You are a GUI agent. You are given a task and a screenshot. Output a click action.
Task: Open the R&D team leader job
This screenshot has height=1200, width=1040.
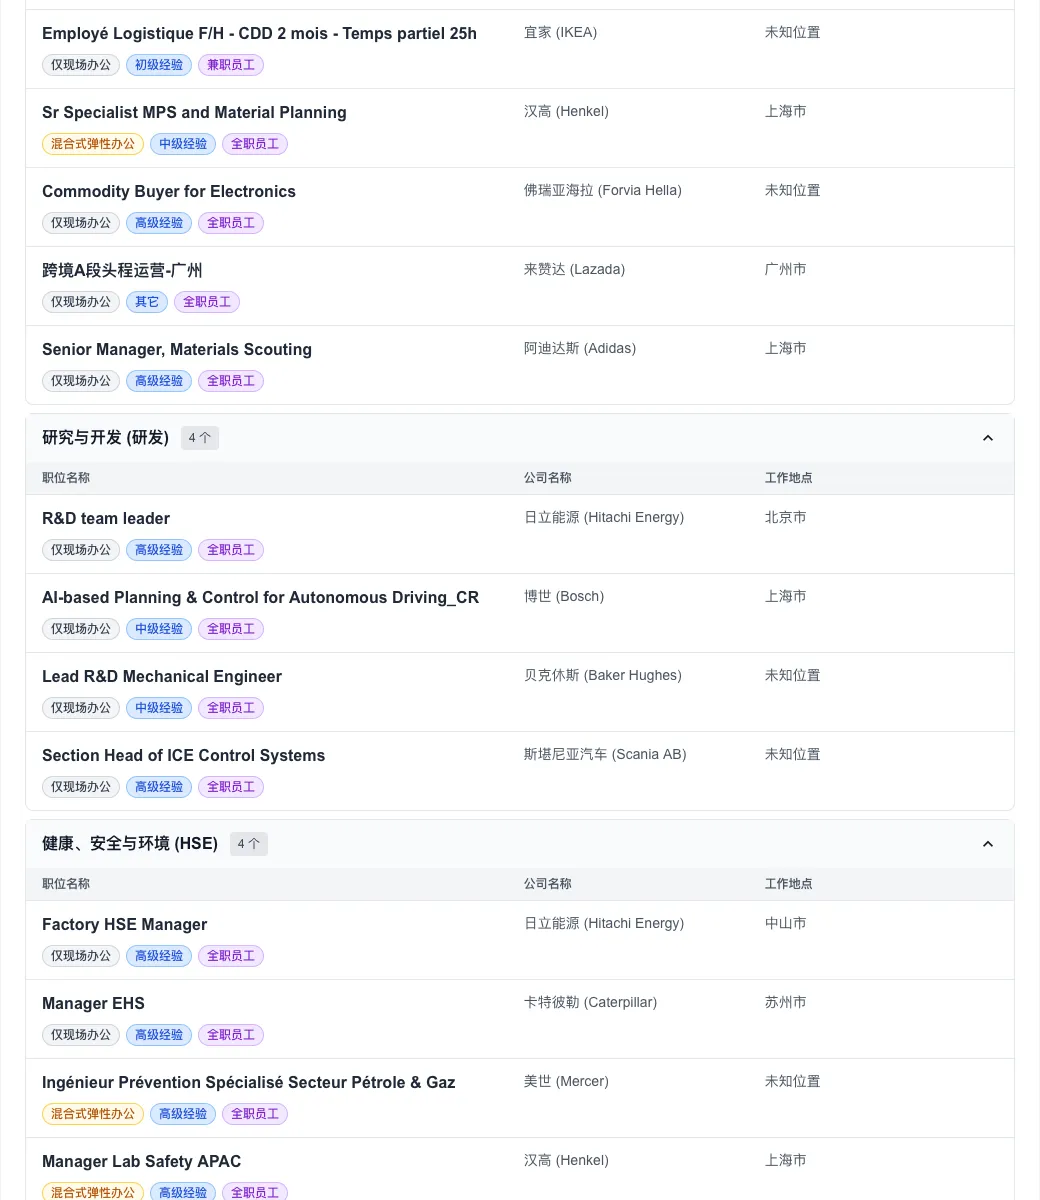tap(106, 518)
